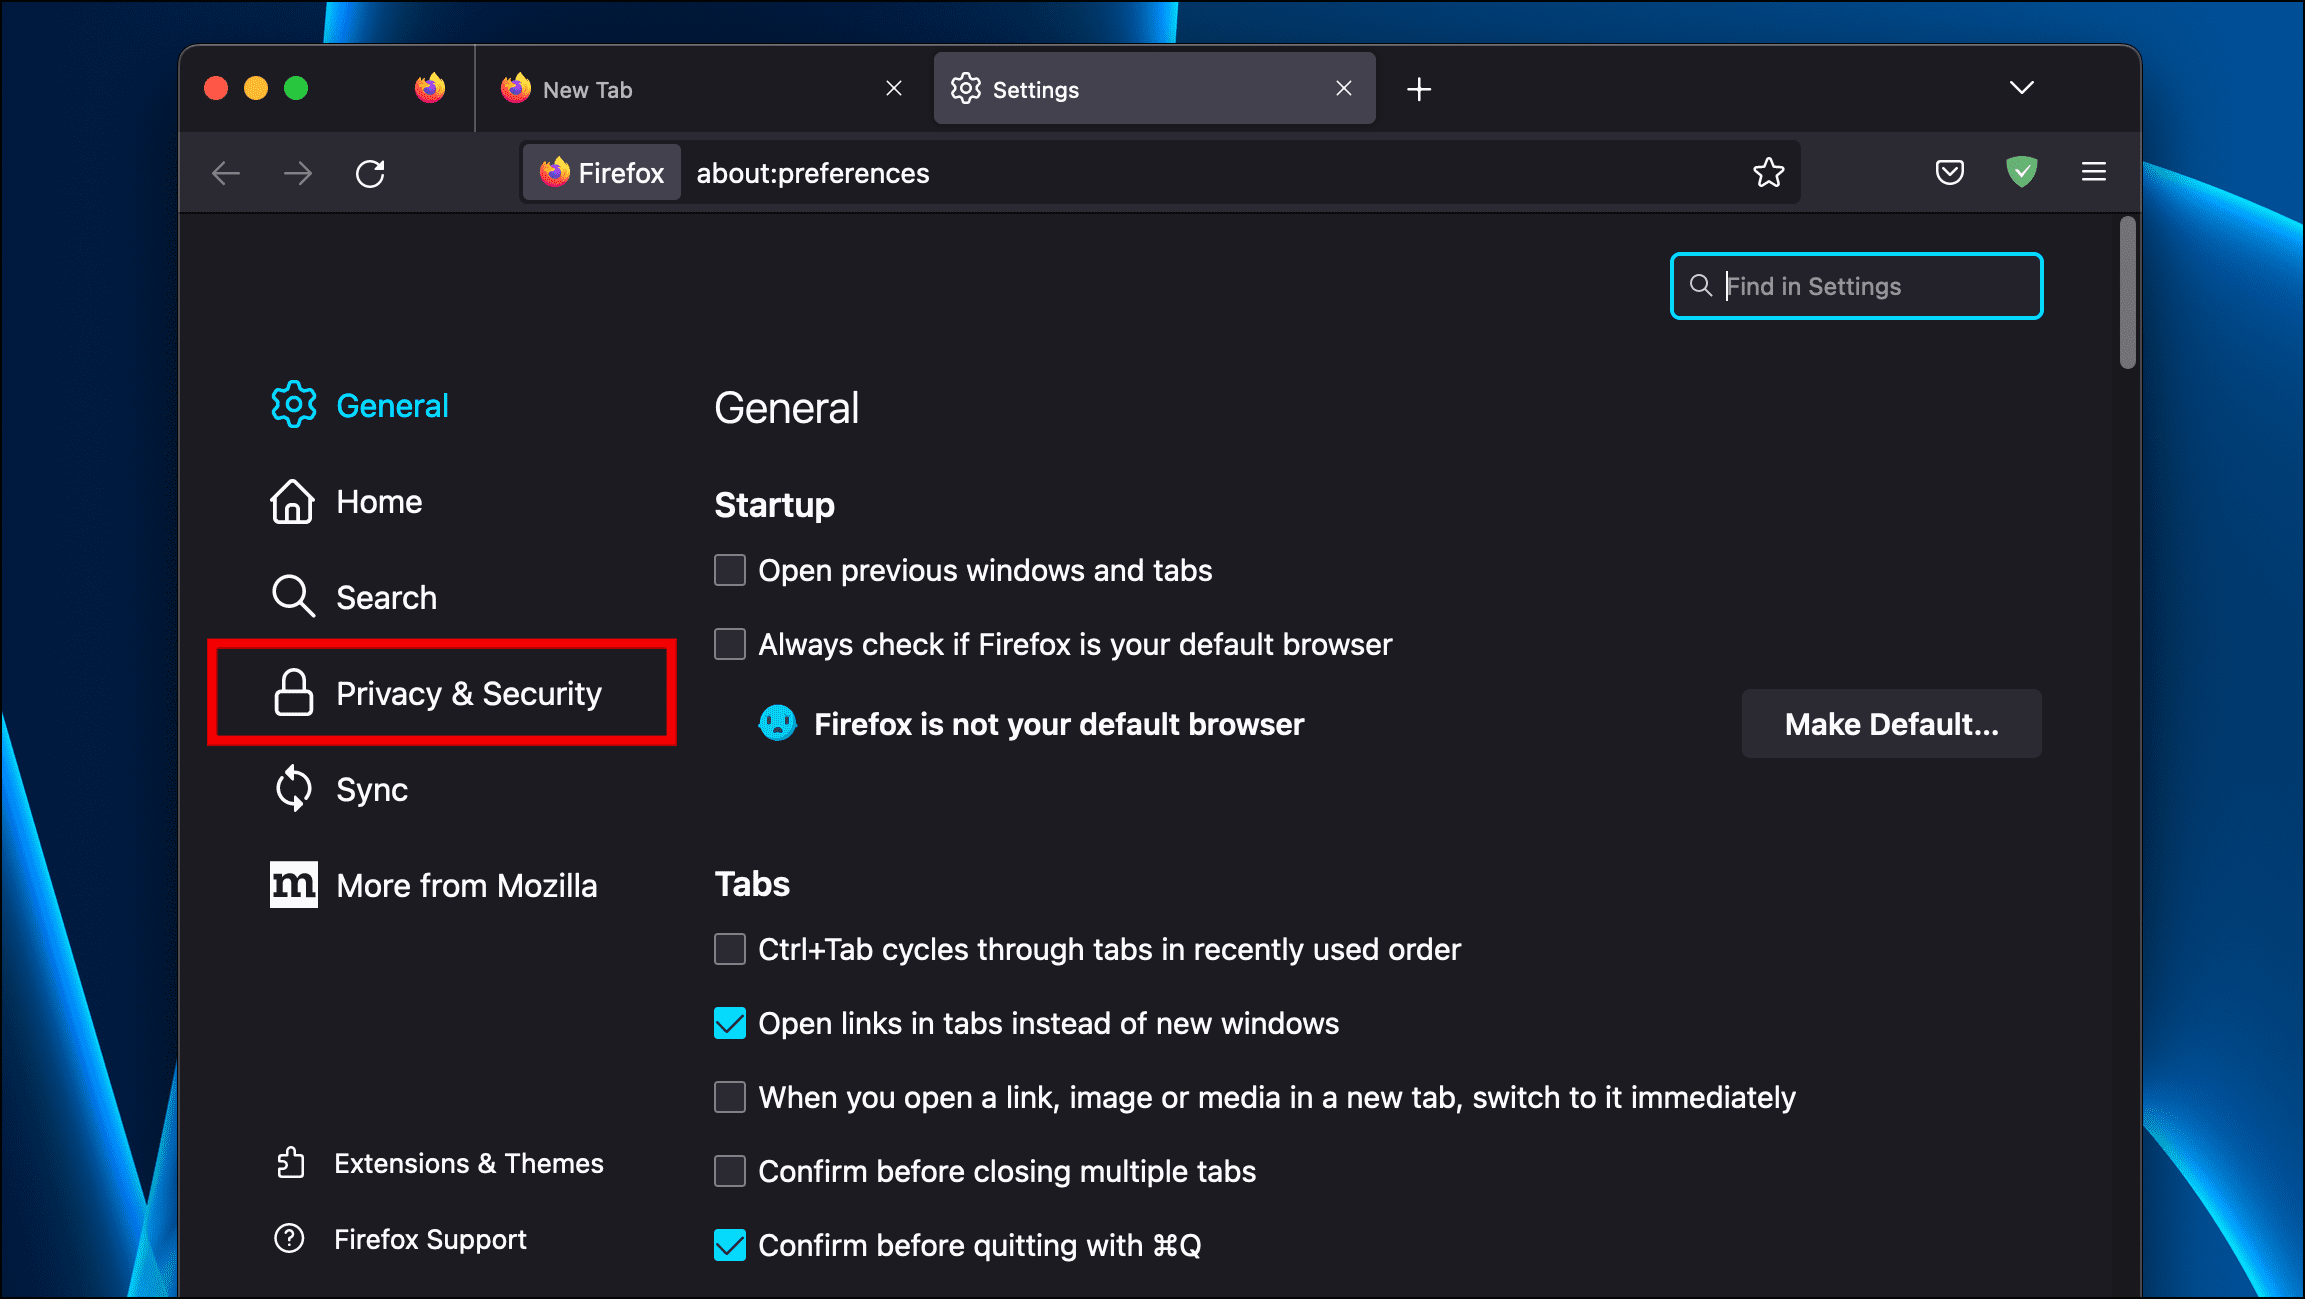Viewport: 2305px width, 1299px height.
Task: Open the Firefox Support link
Action: click(401, 1239)
